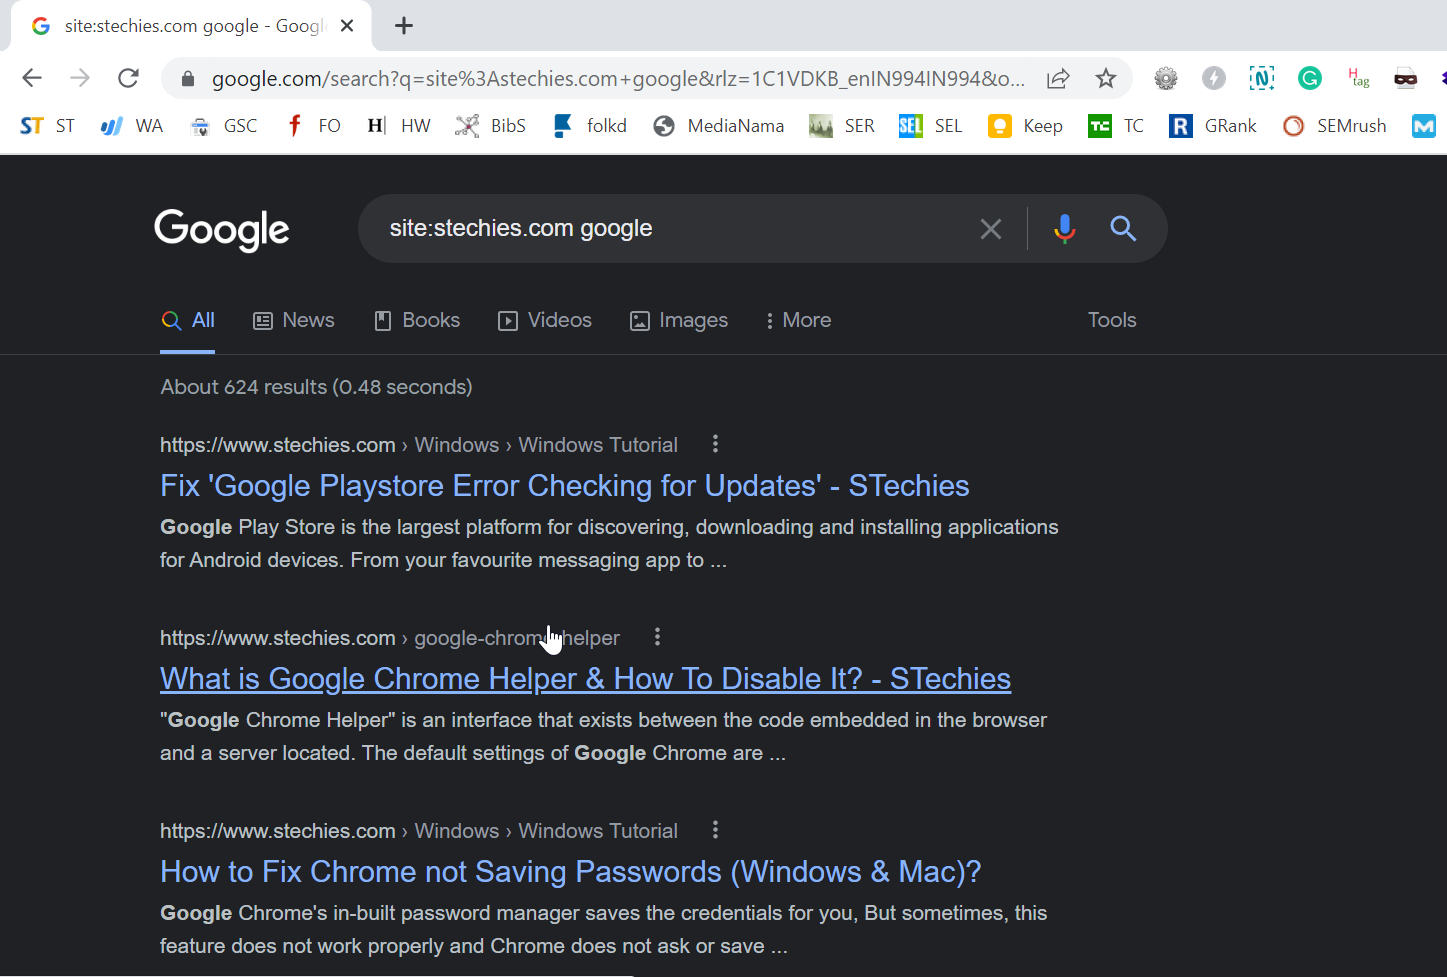Open the BibS bookmark

point(490,126)
